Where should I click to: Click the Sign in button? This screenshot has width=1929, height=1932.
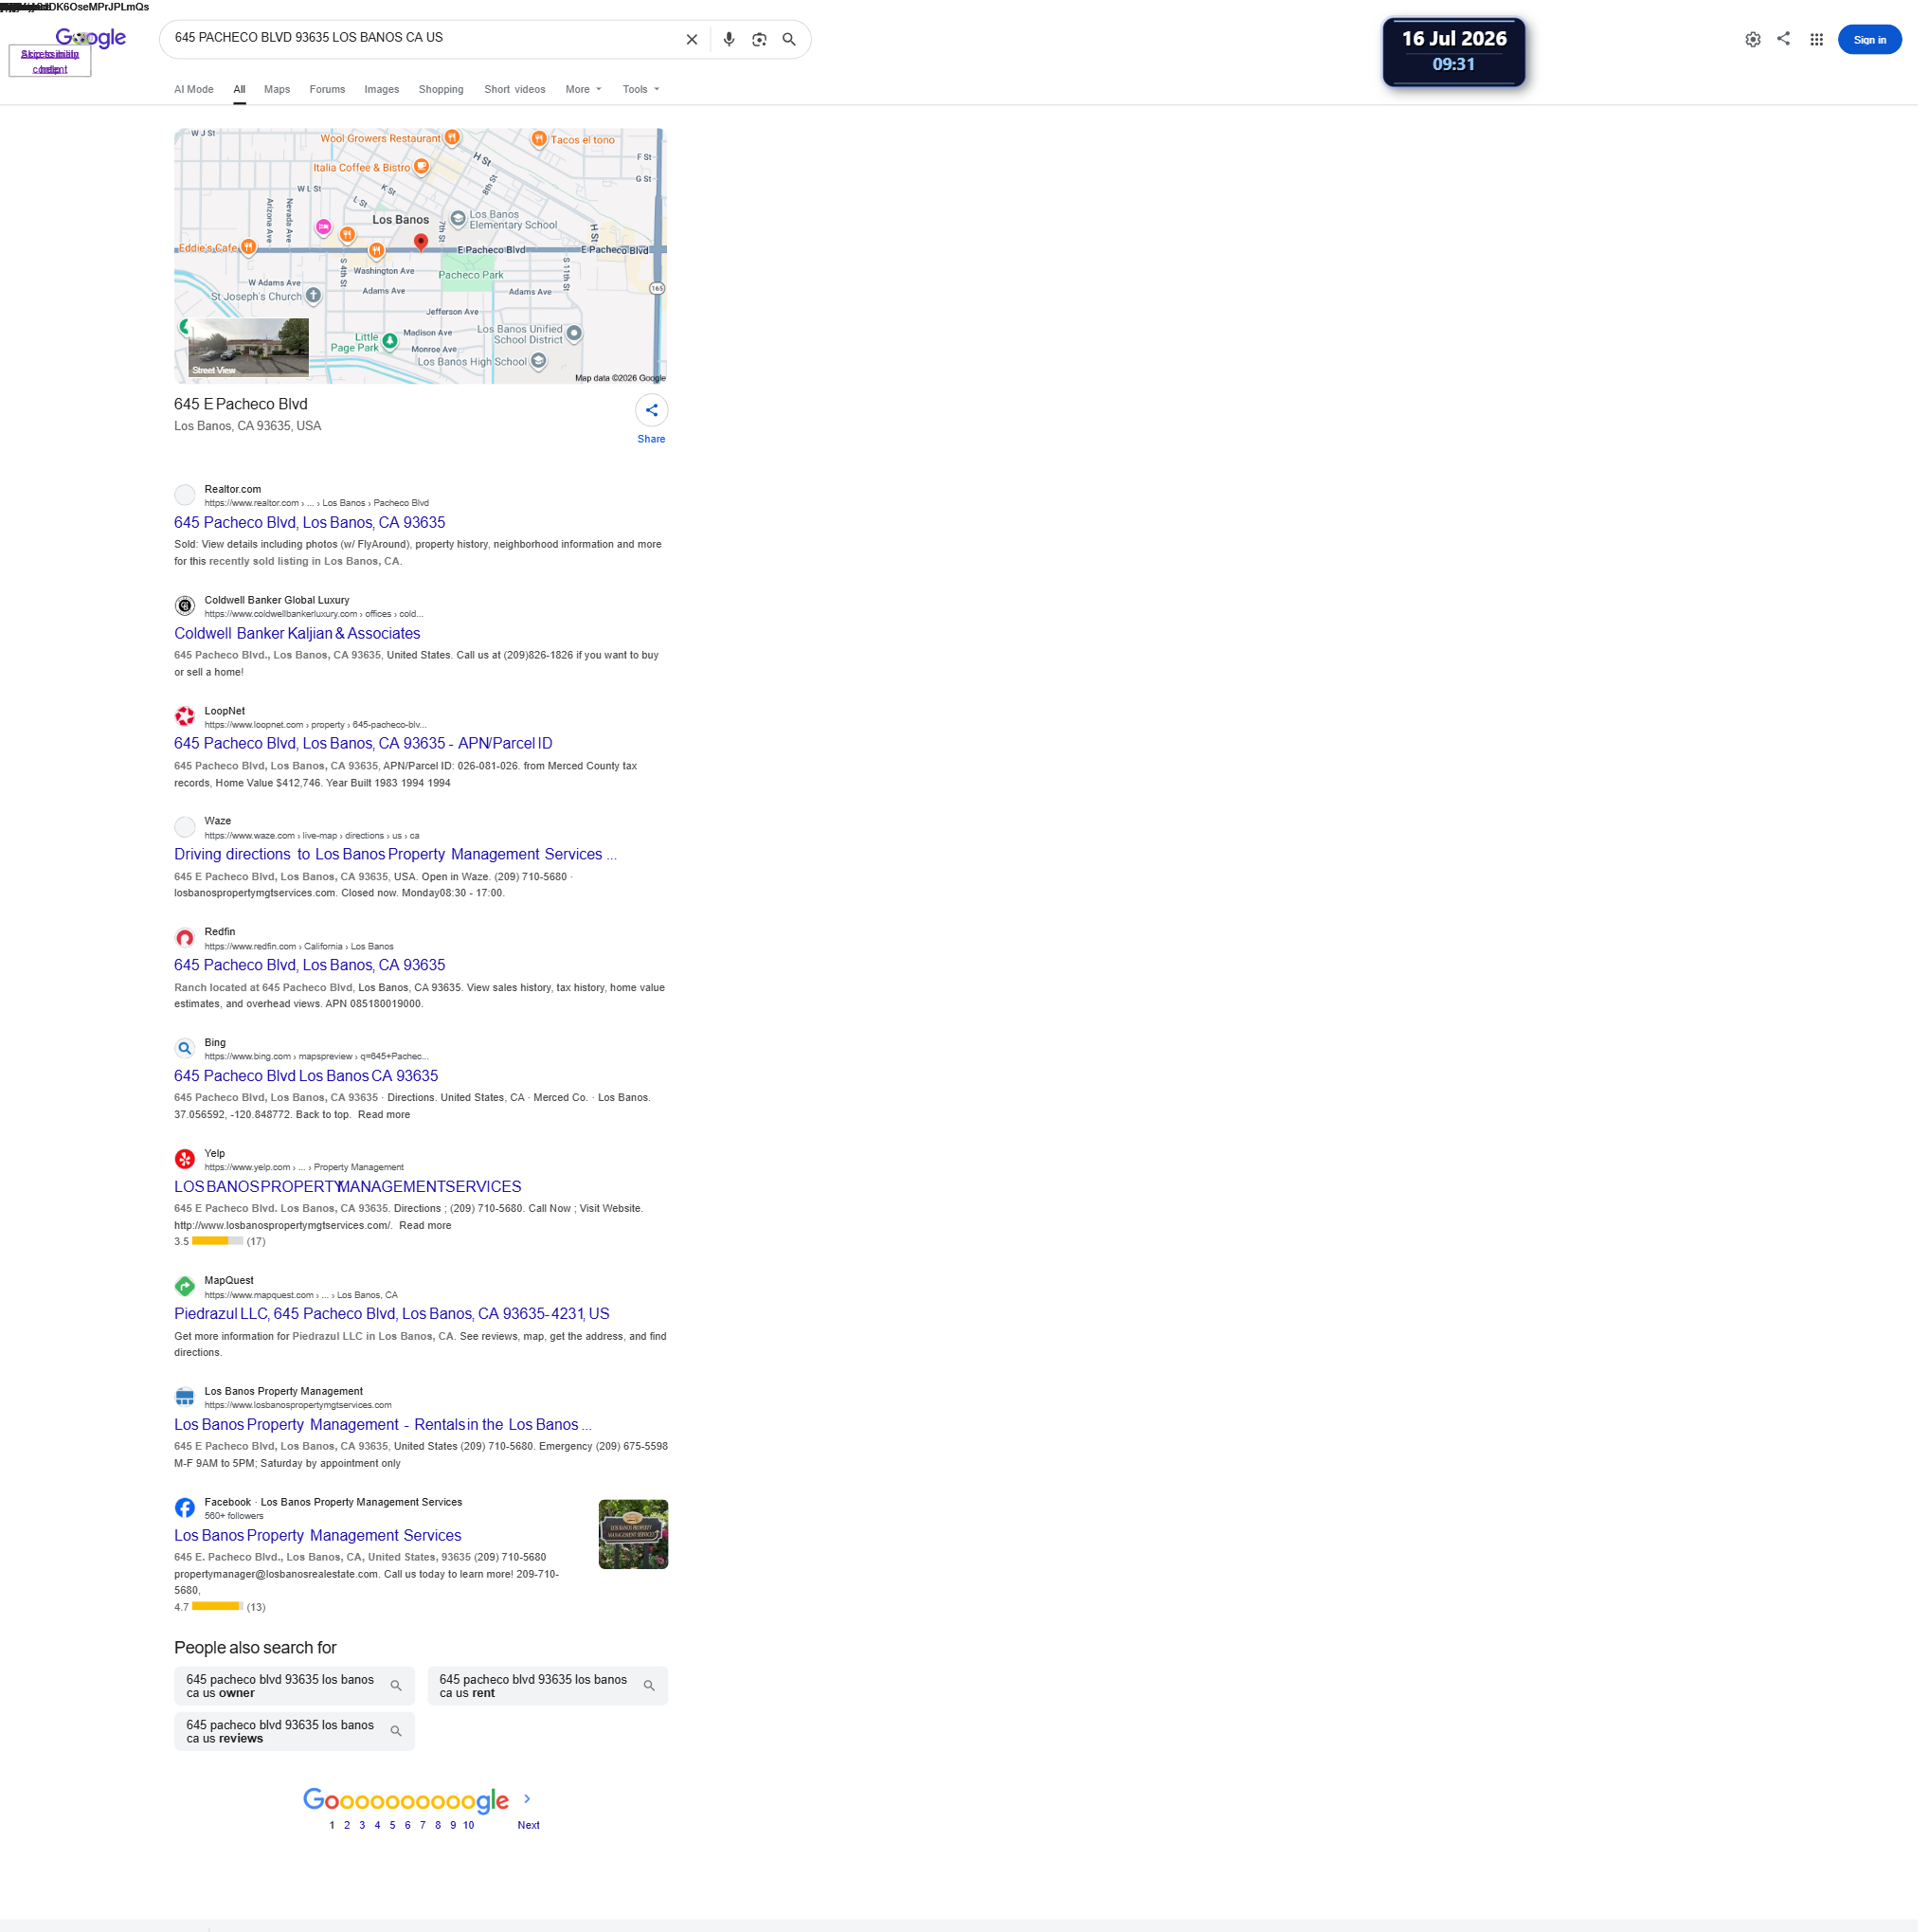[1880, 40]
